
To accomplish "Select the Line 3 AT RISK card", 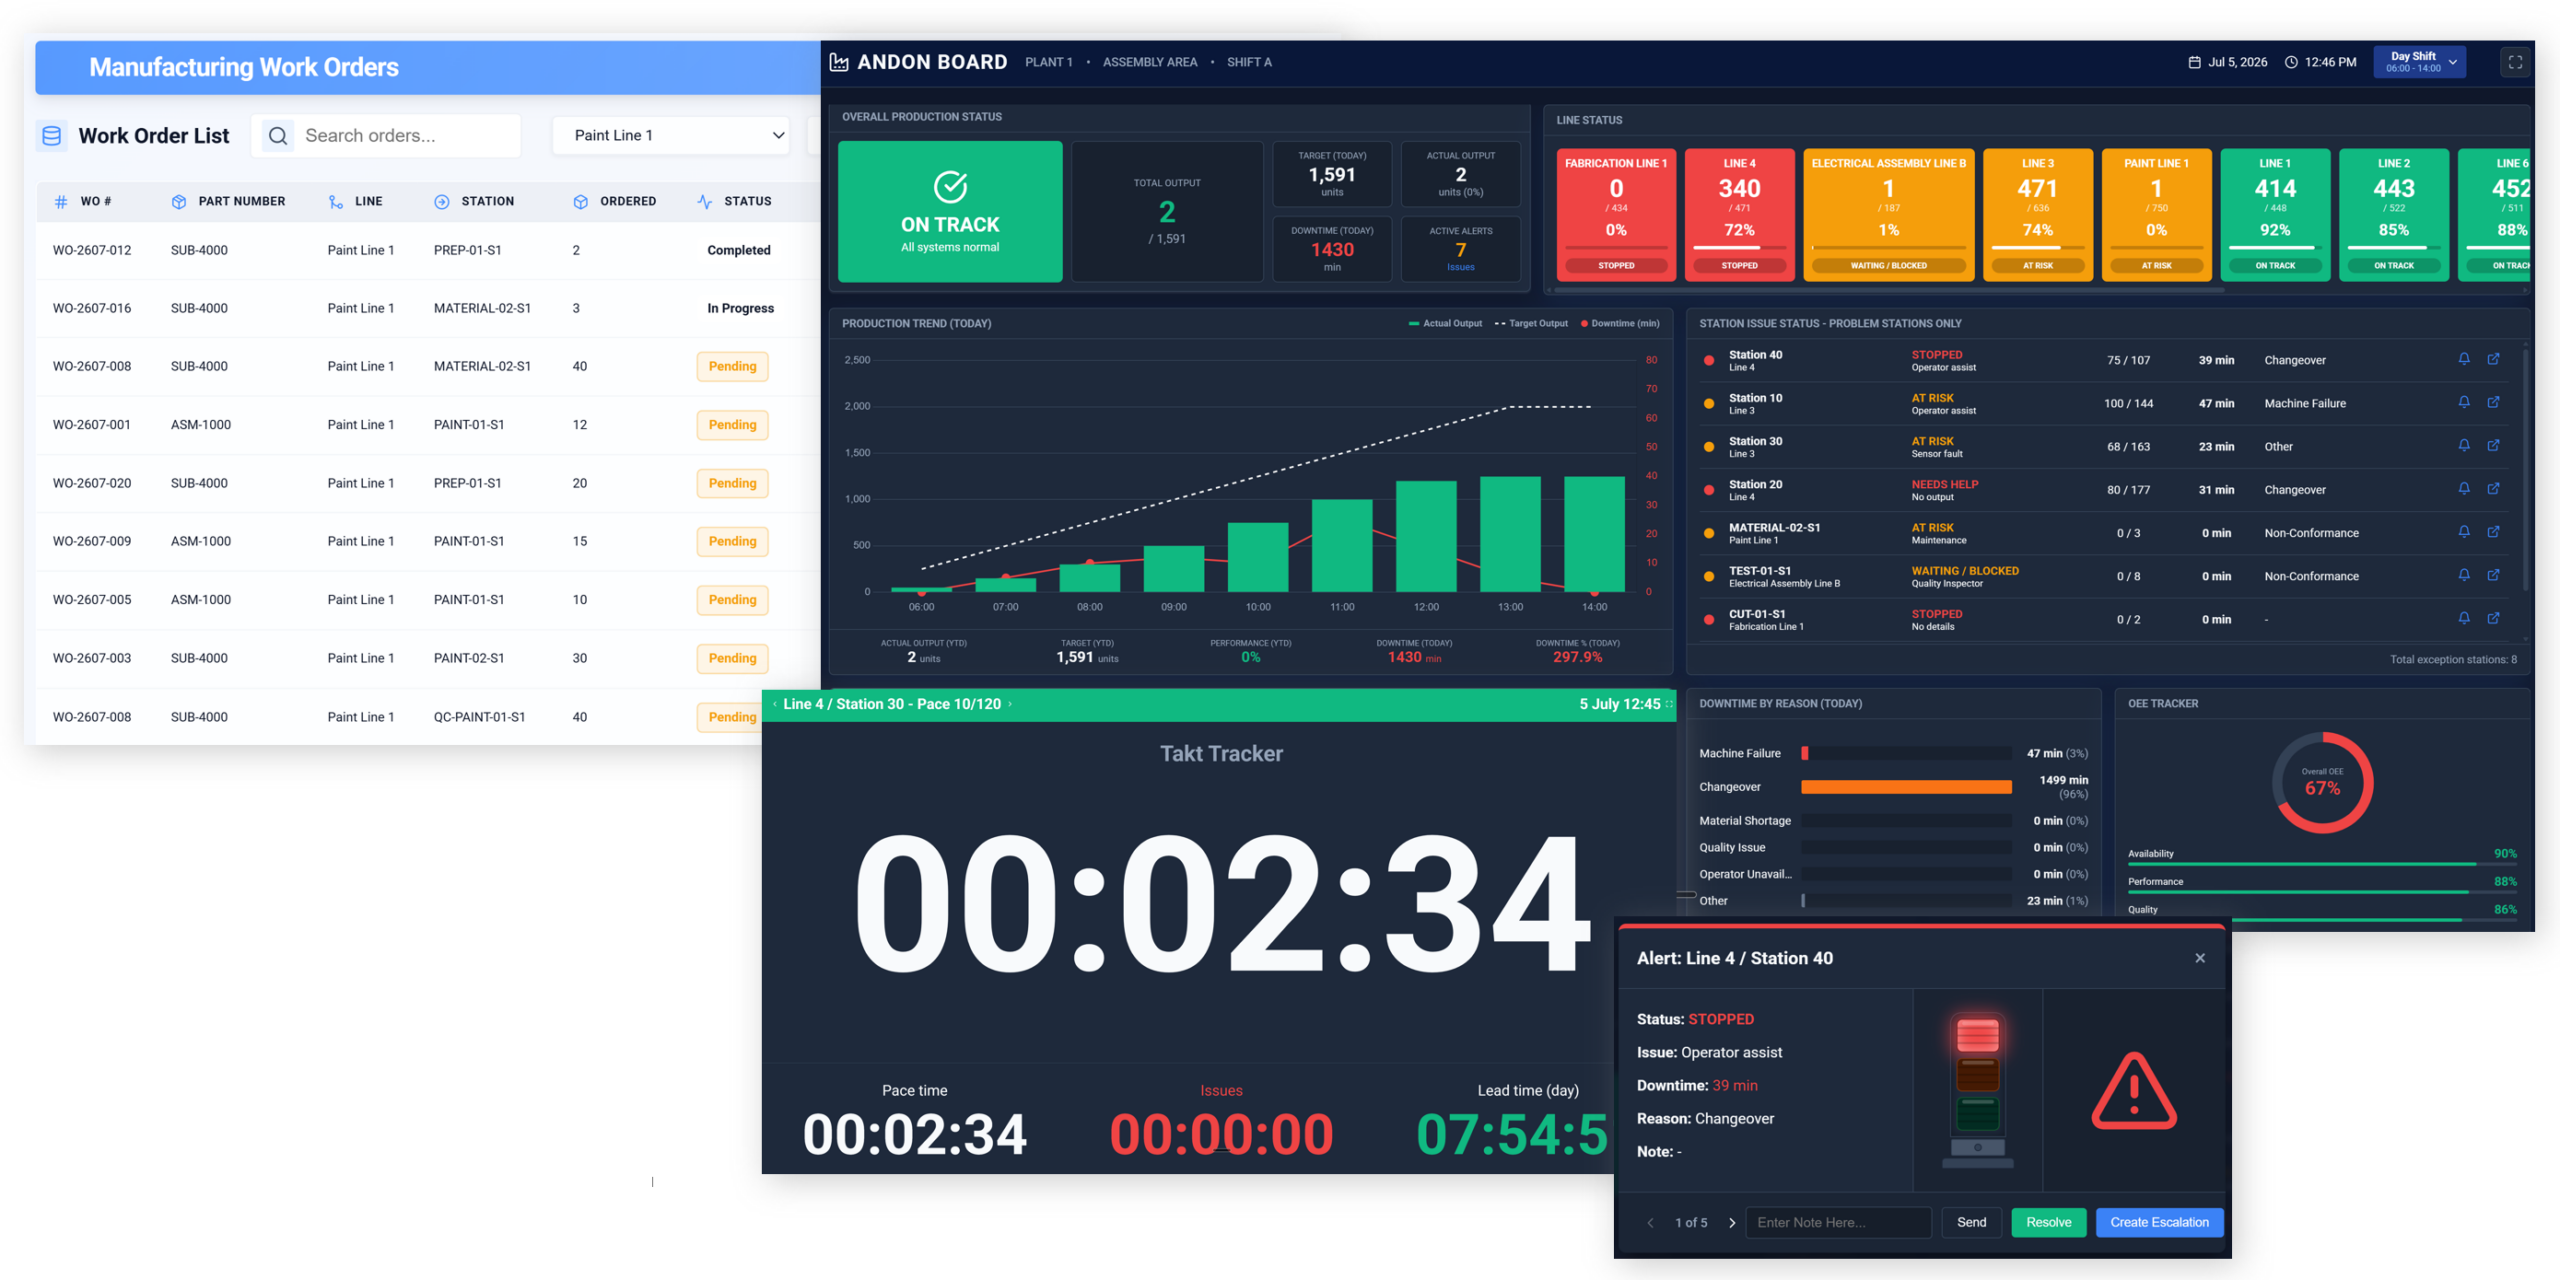I will 2037,215.
